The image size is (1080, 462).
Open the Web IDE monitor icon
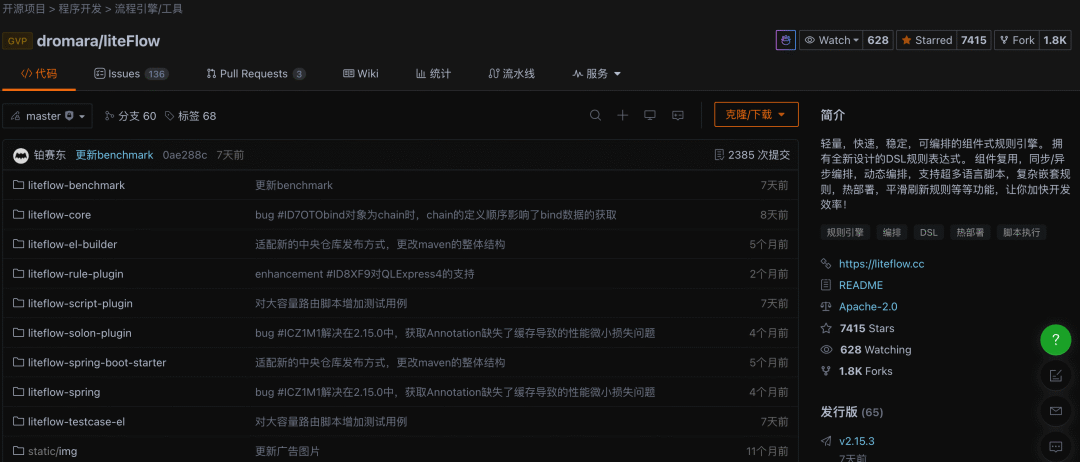pyautogui.click(x=650, y=116)
